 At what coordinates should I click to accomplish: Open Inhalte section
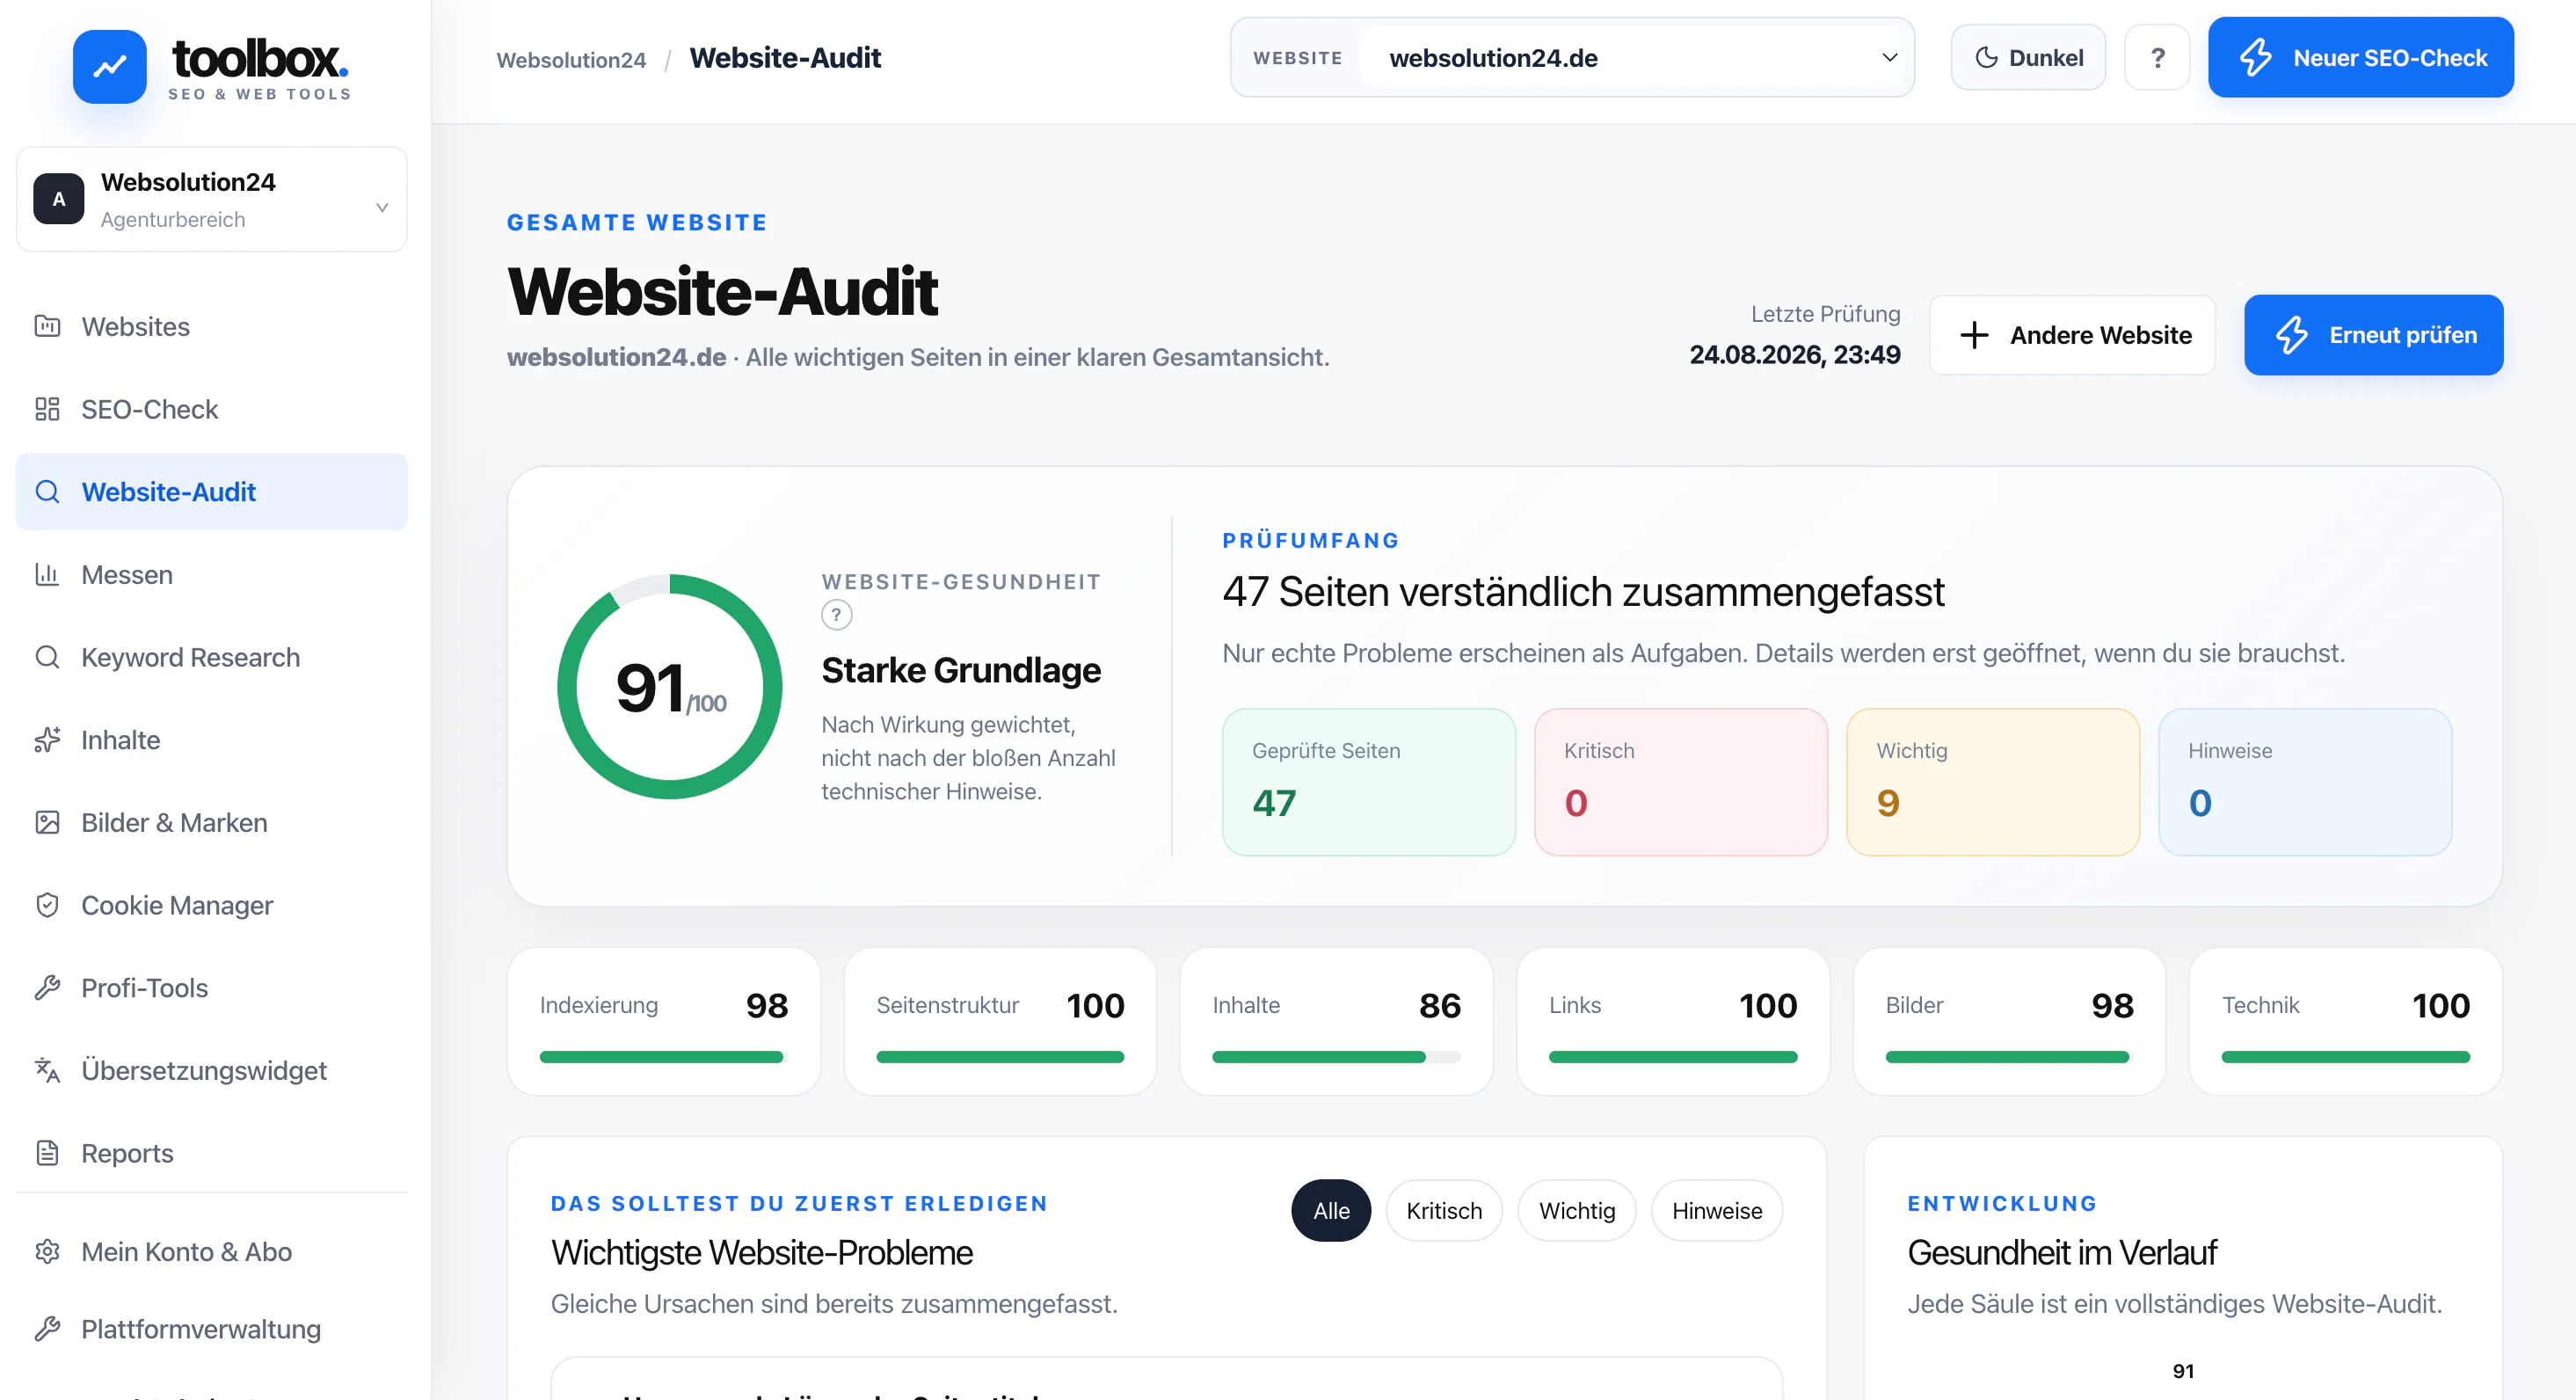point(212,740)
